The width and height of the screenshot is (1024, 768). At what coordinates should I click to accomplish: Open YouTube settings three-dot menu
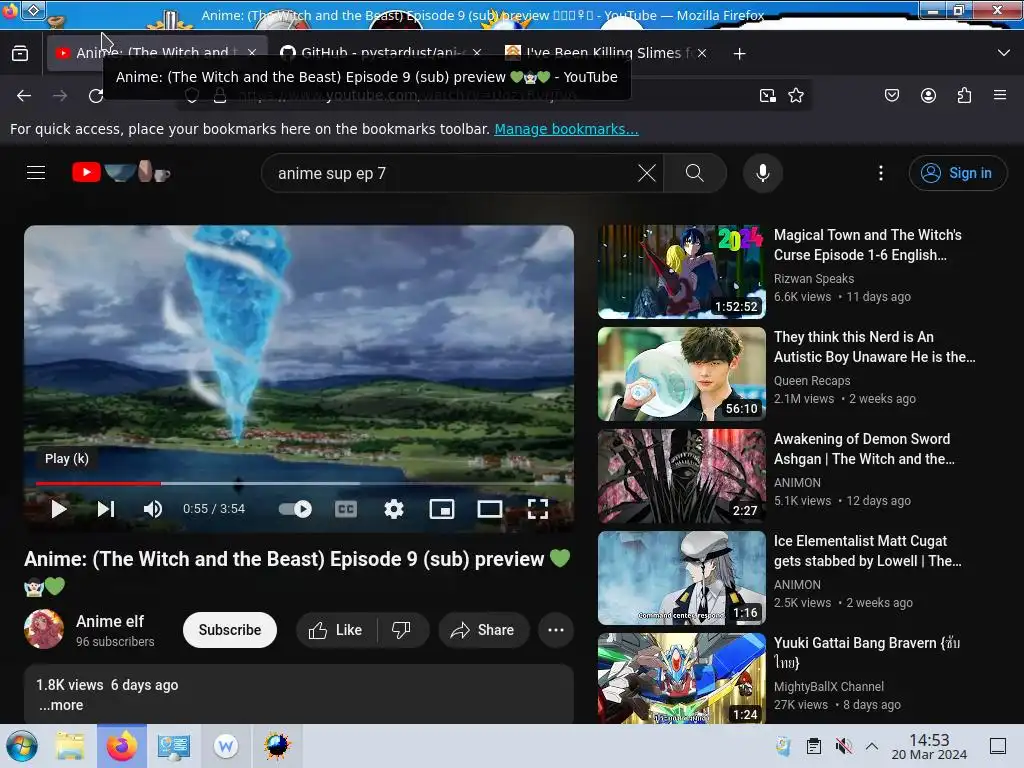coord(881,173)
